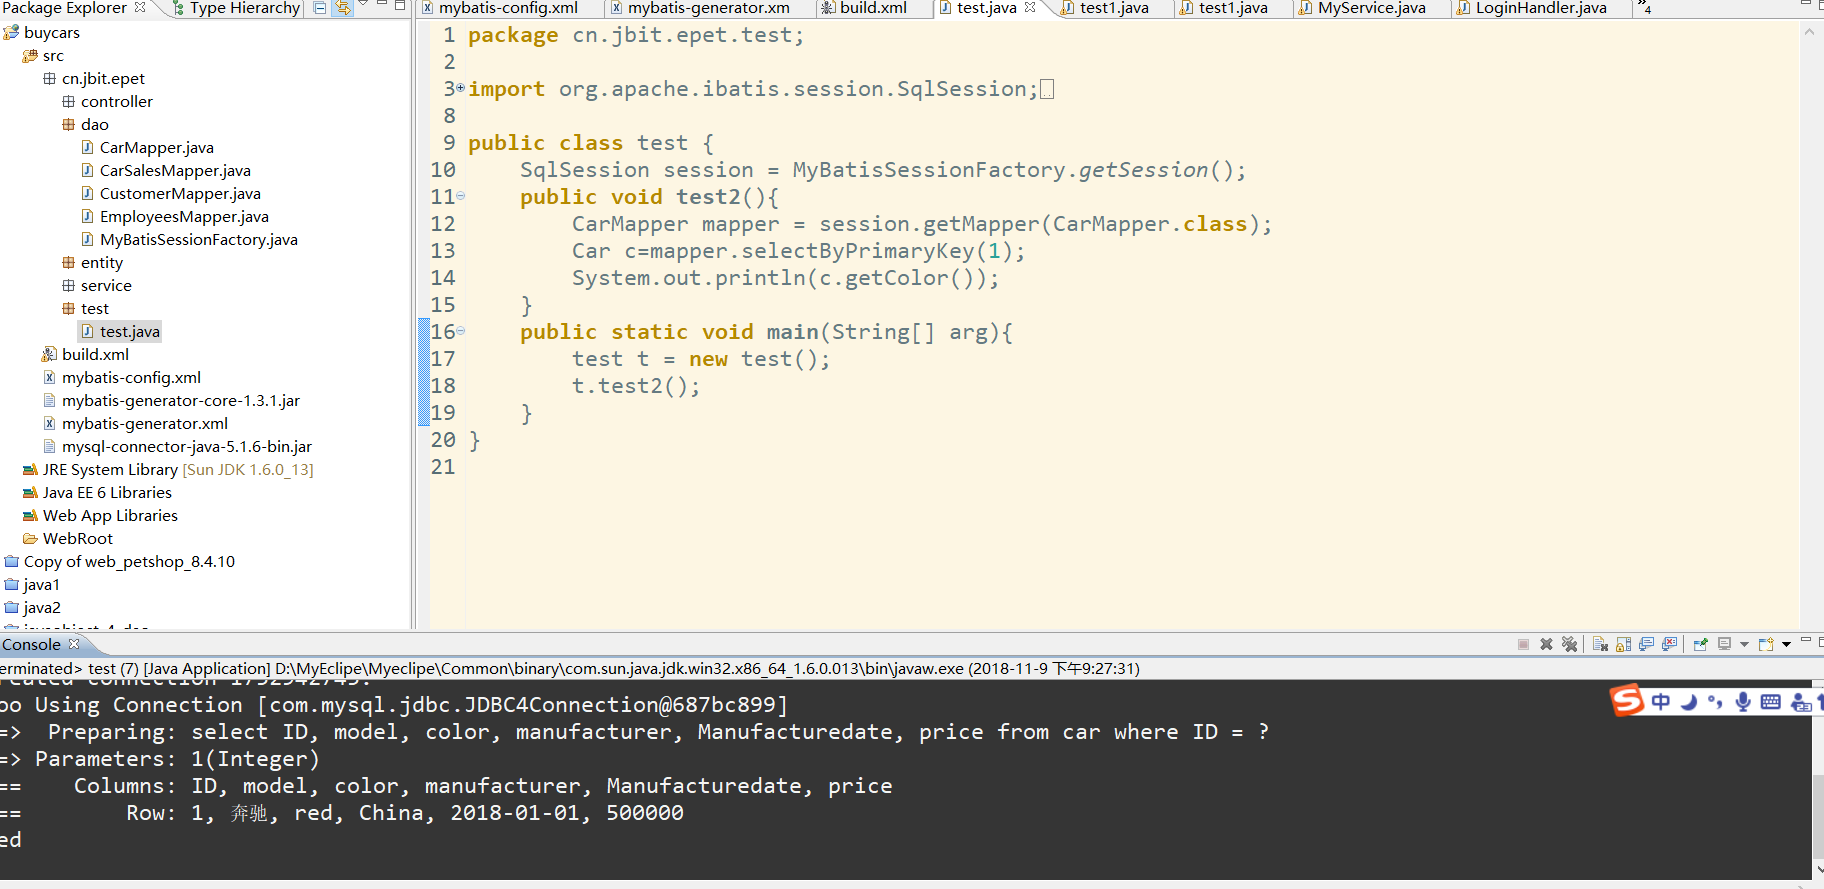The height and width of the screenshot is (889, 1824).
Task: Click Remove All Terminated Launches icon
Action: coord(1570,644)
